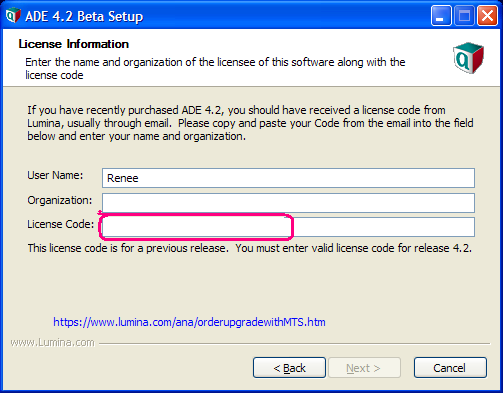Click the previous release license error message
Viewport: 503px width, 393px height.
(250, 248)
